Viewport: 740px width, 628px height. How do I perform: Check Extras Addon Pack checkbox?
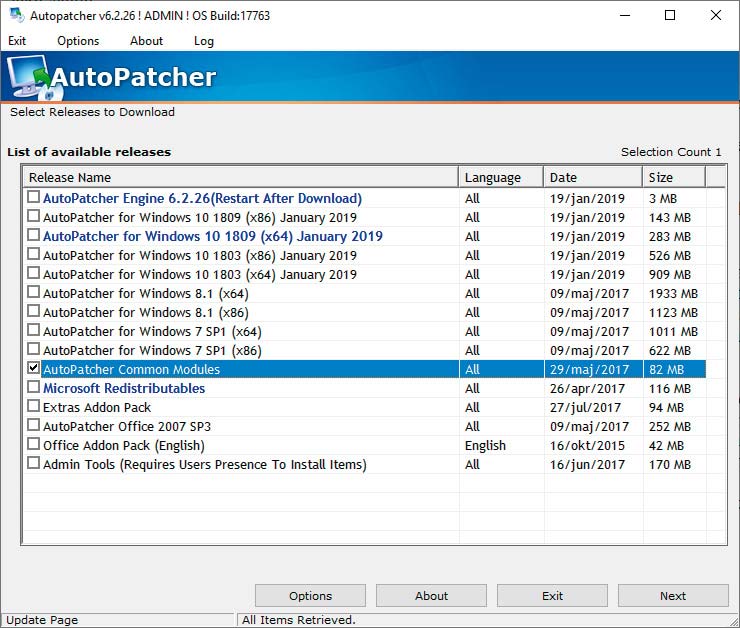click(x=33, y=406)
